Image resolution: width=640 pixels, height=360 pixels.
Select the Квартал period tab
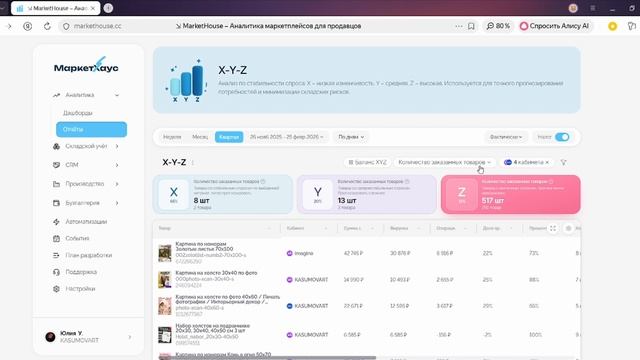coord(229,137)
